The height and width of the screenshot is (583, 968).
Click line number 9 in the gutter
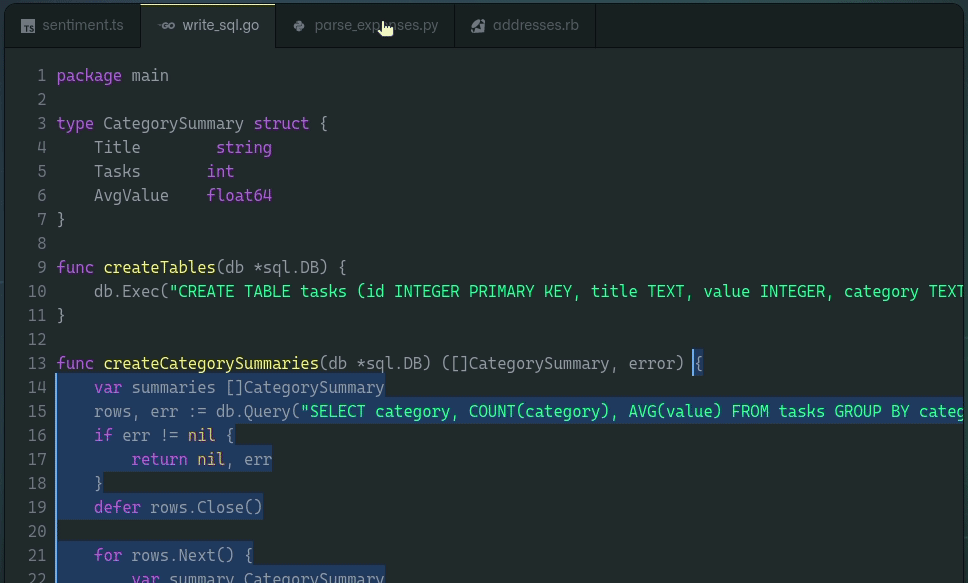coord(41,267)
